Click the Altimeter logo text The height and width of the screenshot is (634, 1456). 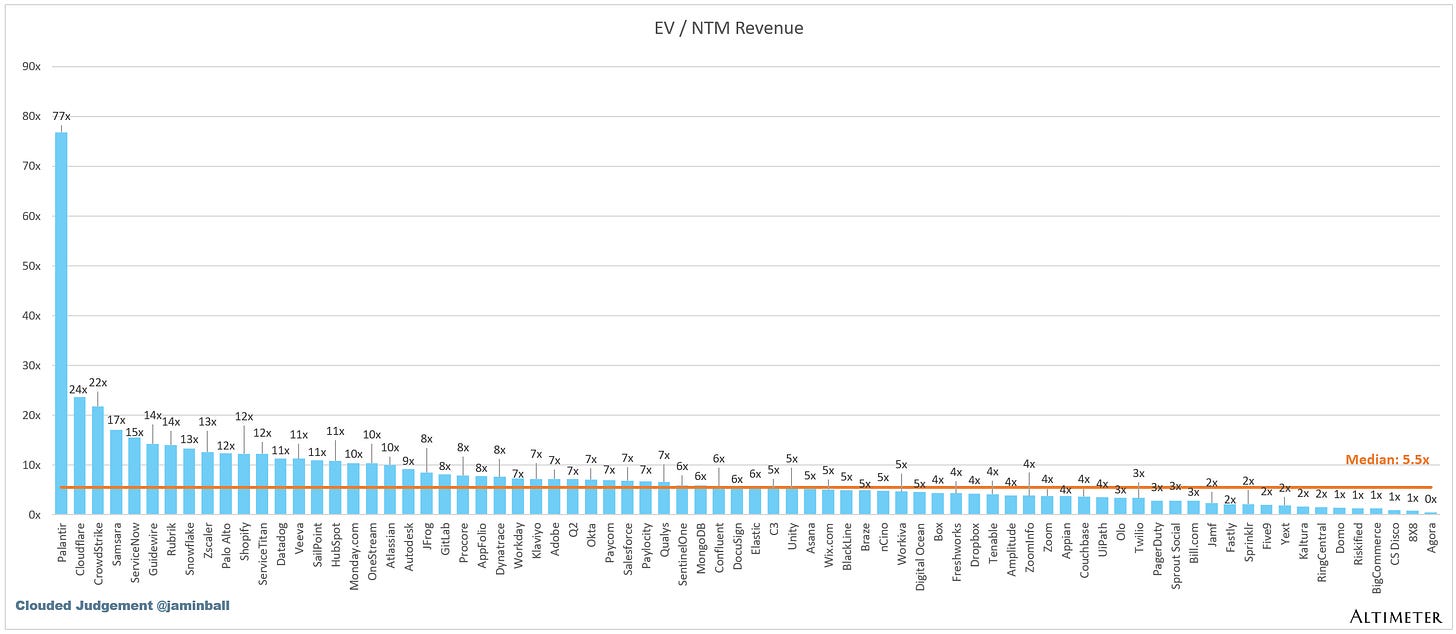pos(1397,618)
